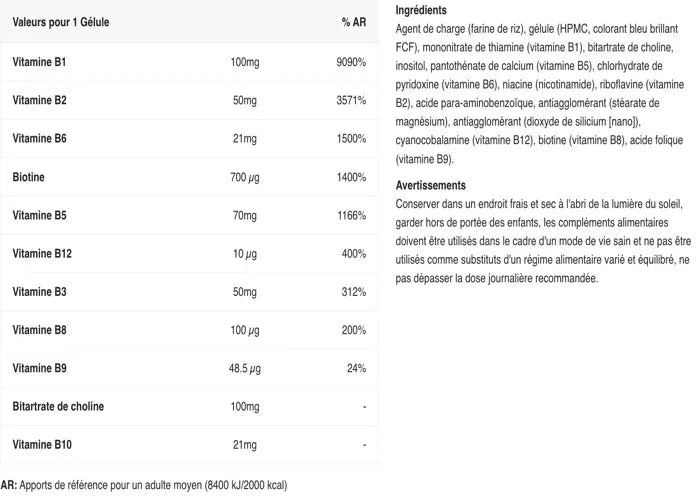Select the Vitamine B12 row label
The width and height of the screenshot is (700, 500).
(42, 254)
